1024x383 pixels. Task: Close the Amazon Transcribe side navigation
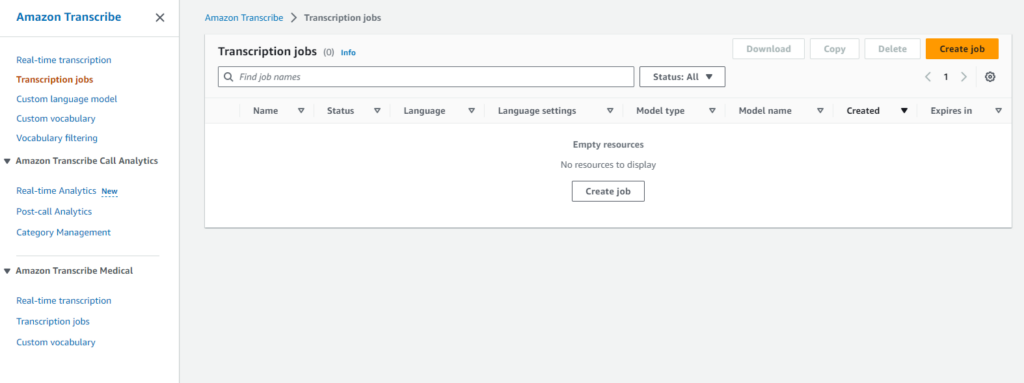(160, 18)
